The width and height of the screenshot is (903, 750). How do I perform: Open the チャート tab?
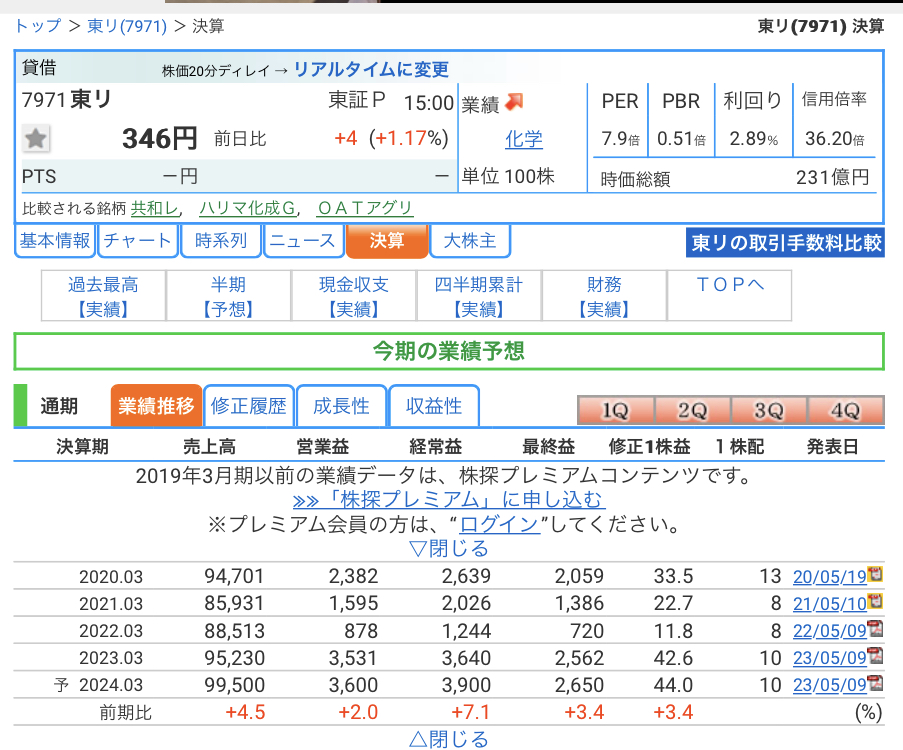pos(138,241)
